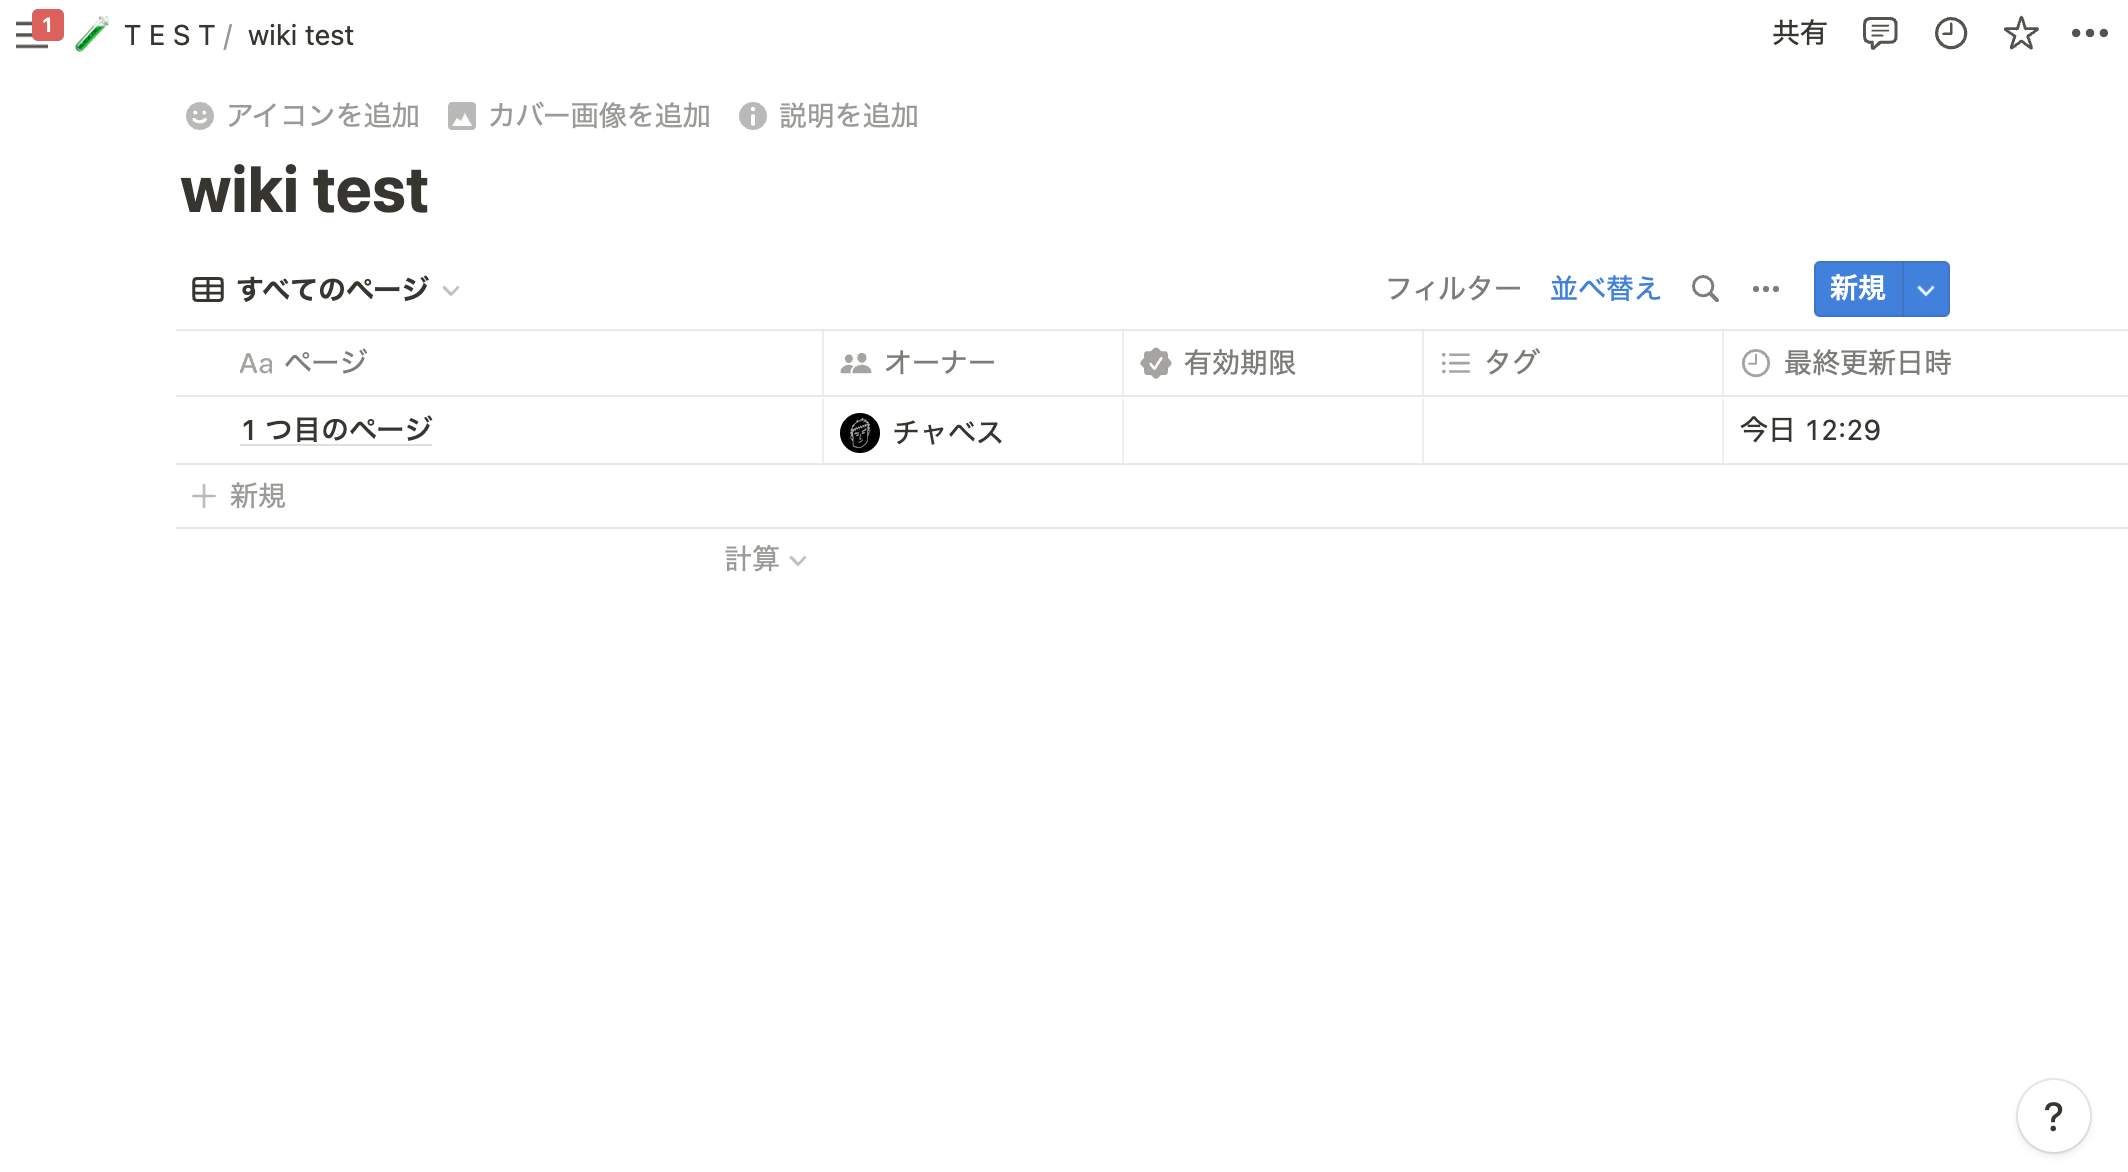This screenshot has width=2128, height=1172.
Task: Open the すべてのページ view tab
Action: click(x=326, y=290)
